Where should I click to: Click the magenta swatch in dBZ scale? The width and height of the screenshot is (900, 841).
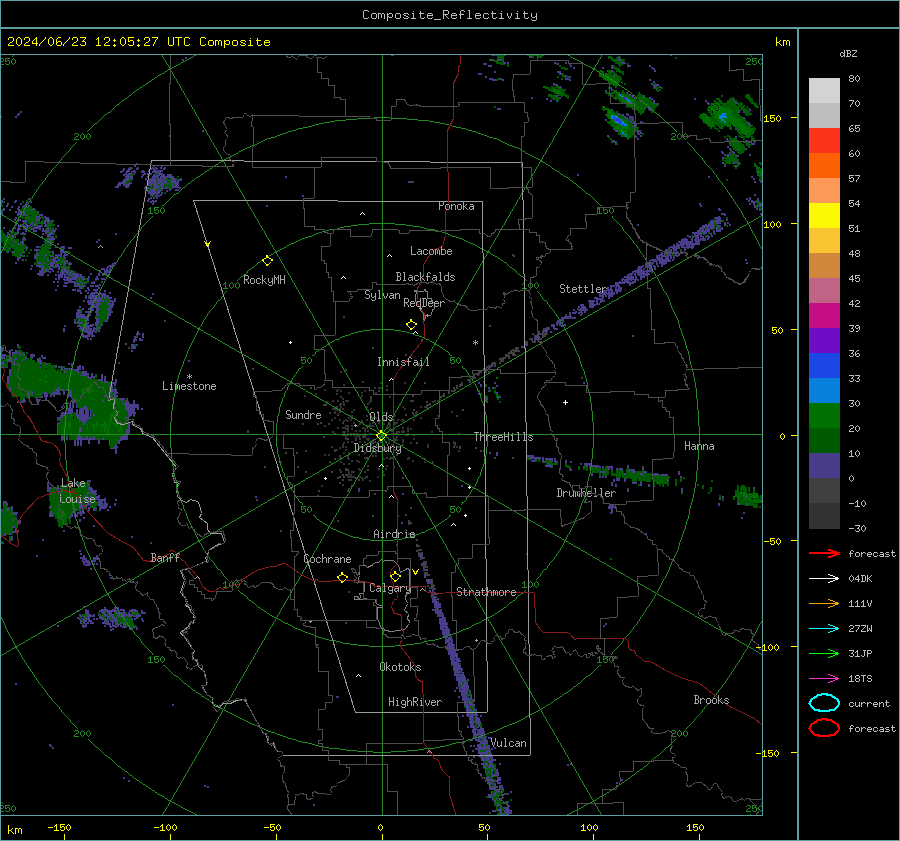point(824,315)
